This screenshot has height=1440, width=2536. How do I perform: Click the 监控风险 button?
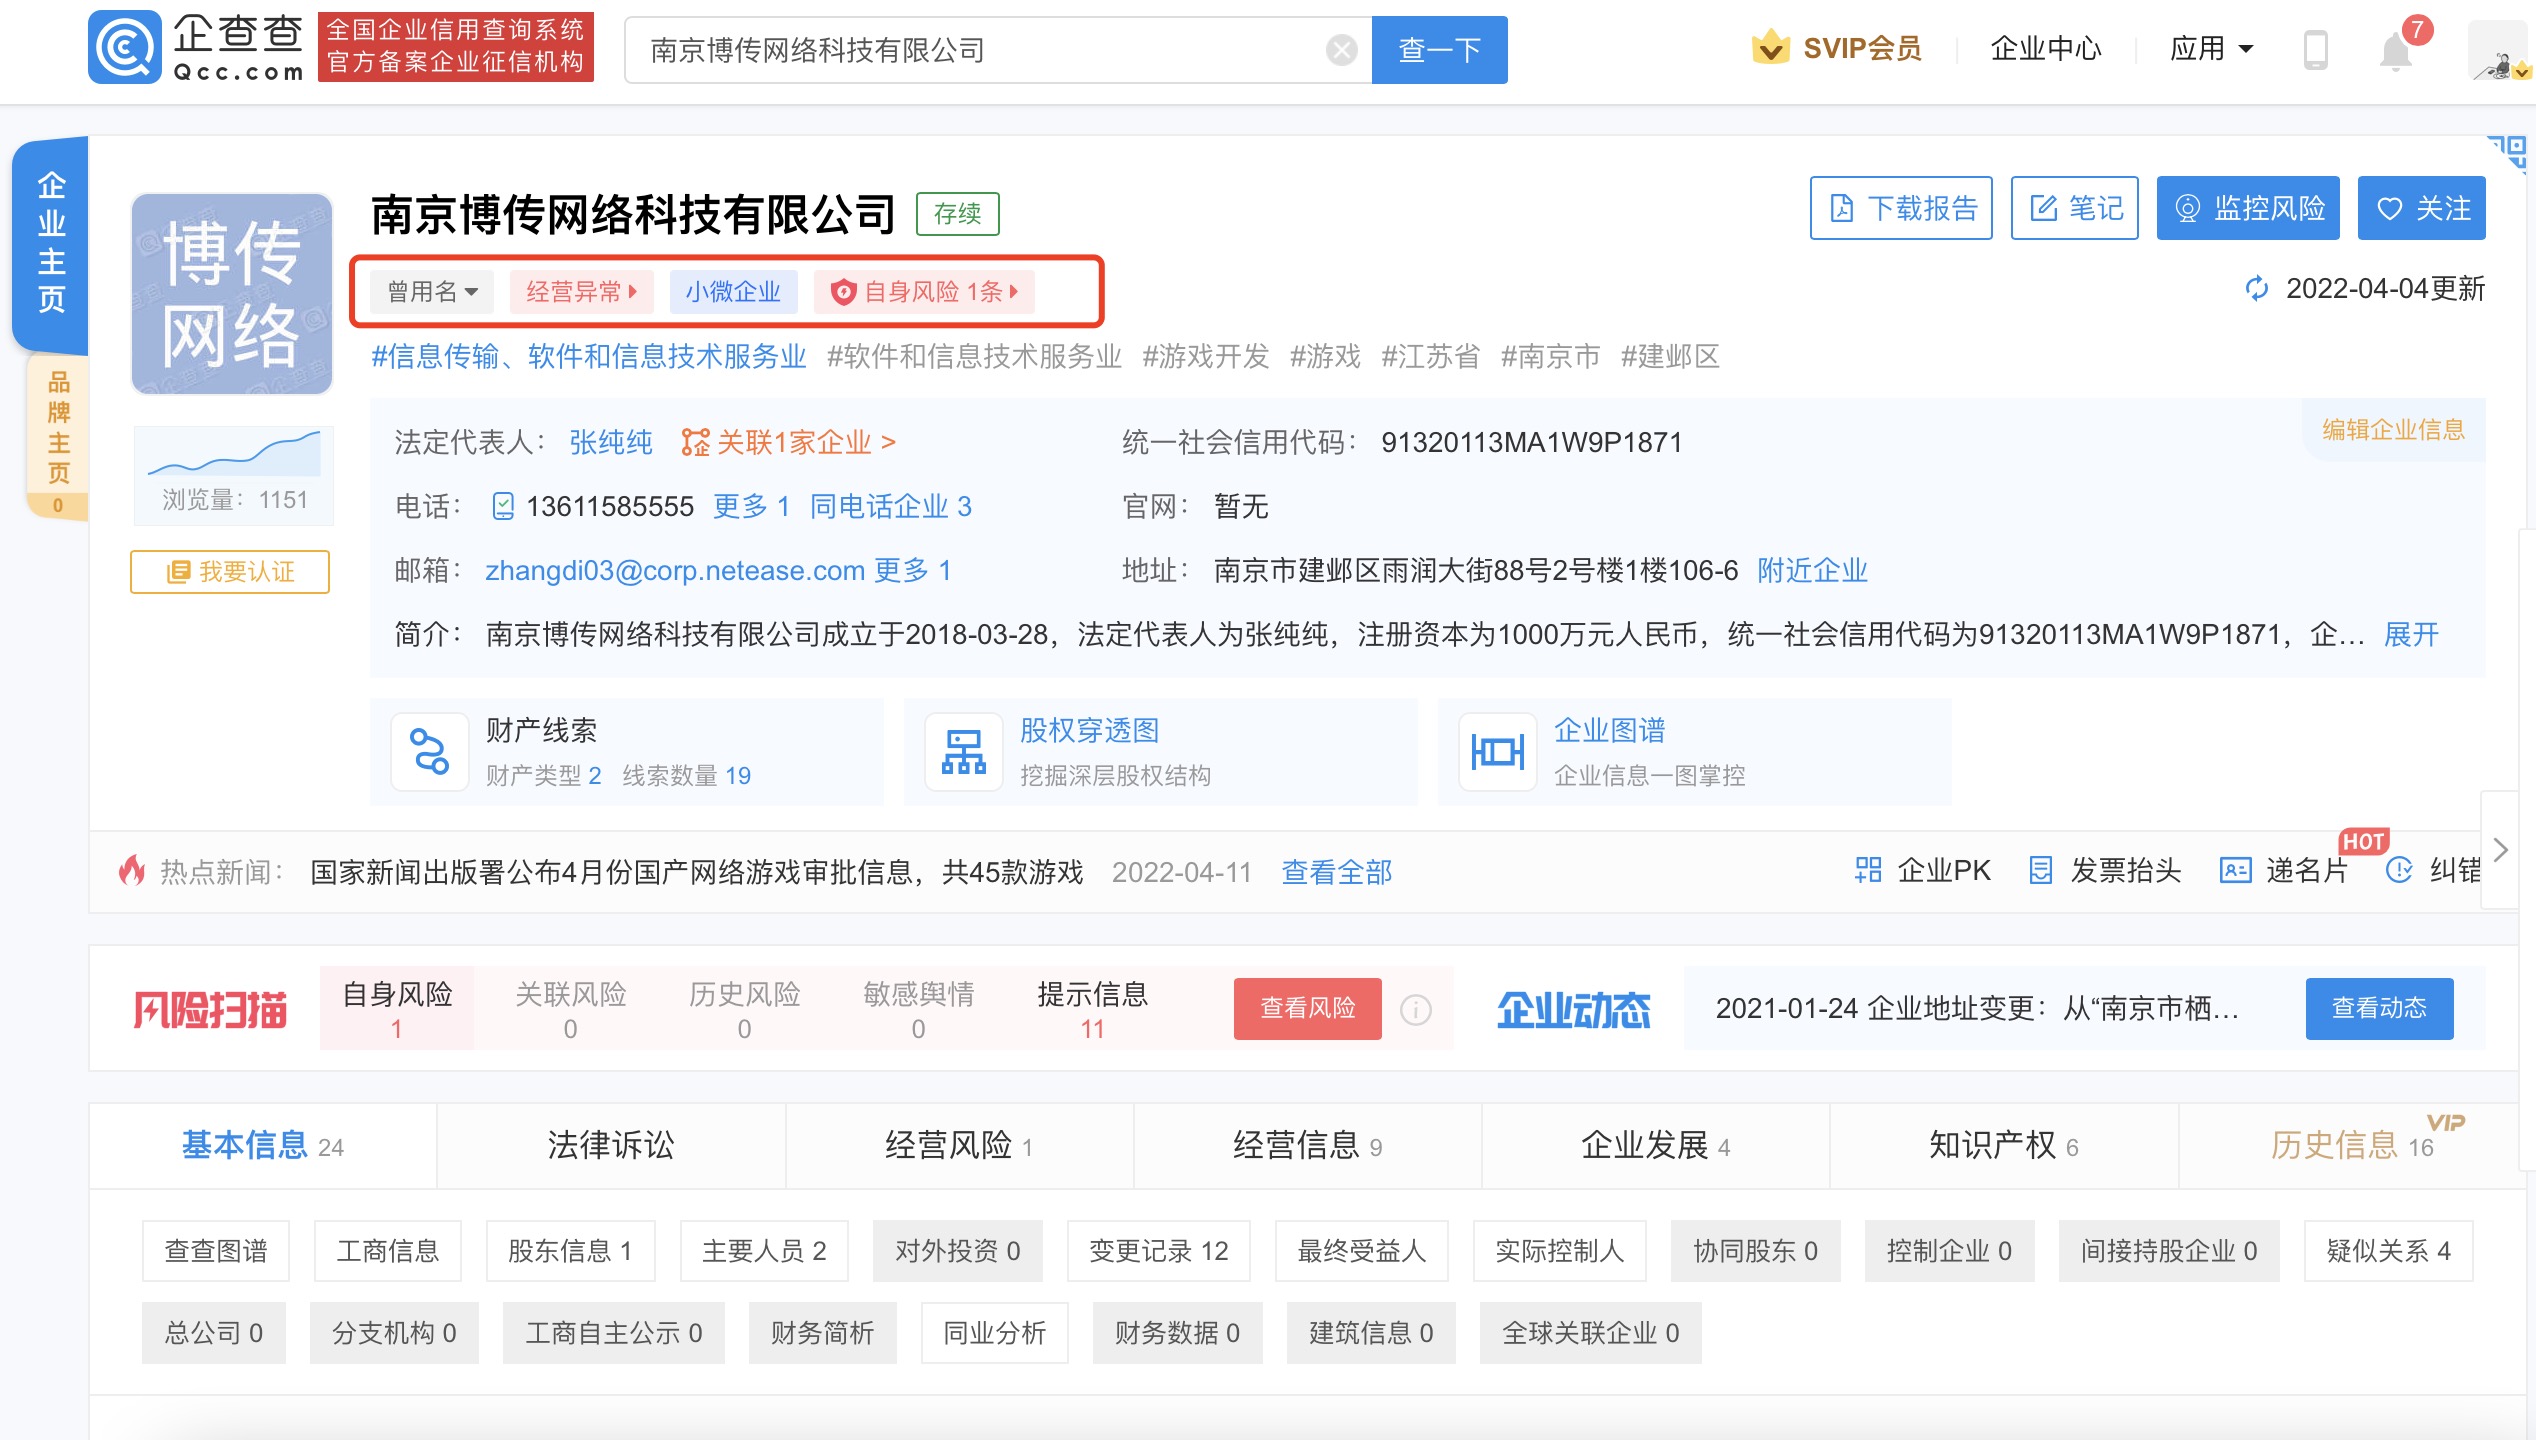coord(2248,208)
